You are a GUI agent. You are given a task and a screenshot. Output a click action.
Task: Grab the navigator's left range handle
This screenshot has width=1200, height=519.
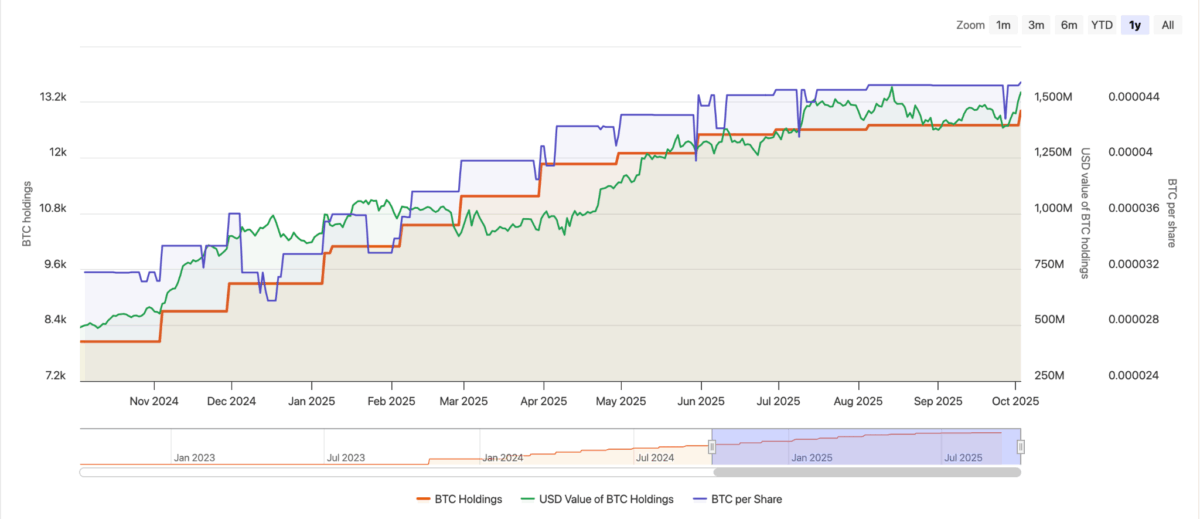tap(713, 446)
